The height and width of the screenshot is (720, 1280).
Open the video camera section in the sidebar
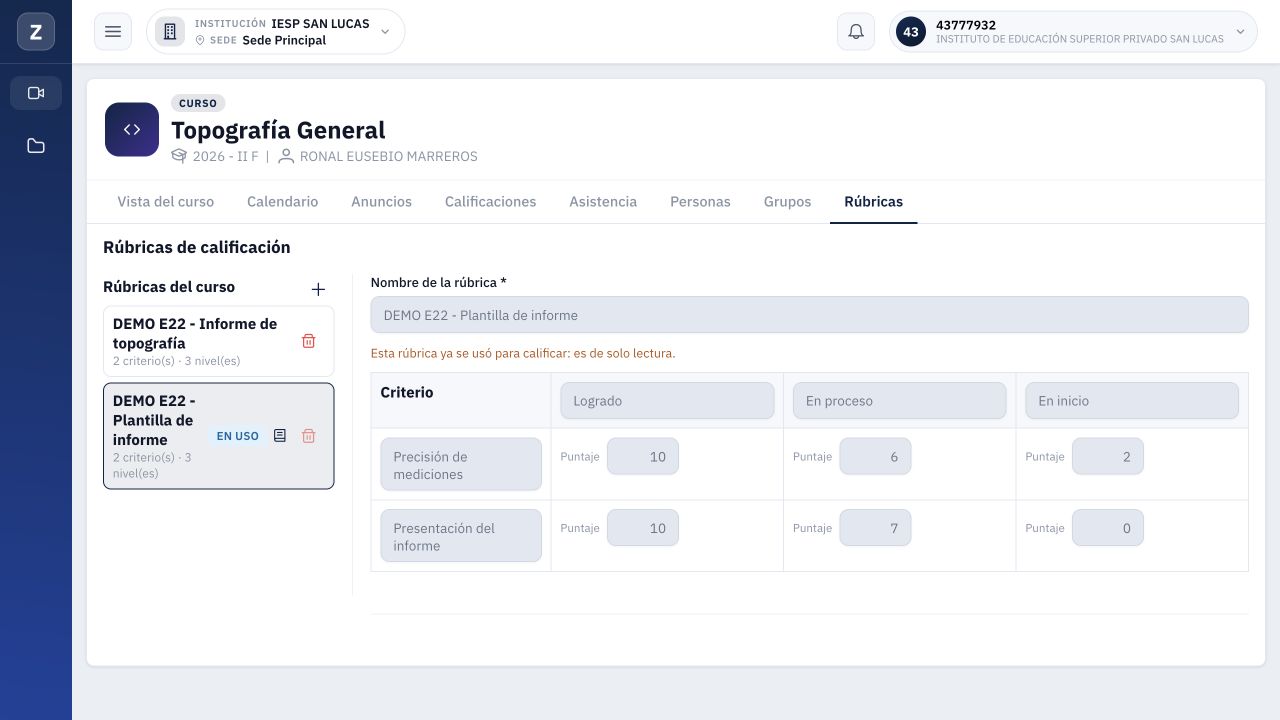(x=36, y=93)
